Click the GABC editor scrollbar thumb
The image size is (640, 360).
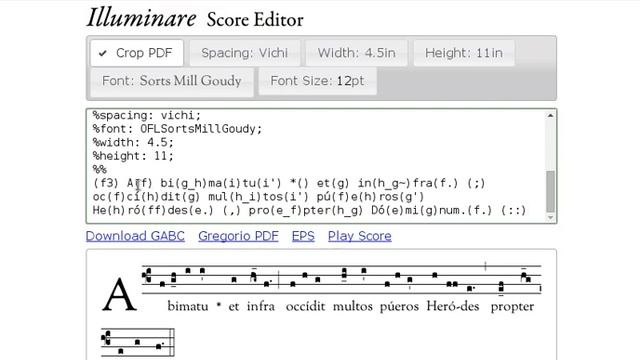tap(550, 191)
